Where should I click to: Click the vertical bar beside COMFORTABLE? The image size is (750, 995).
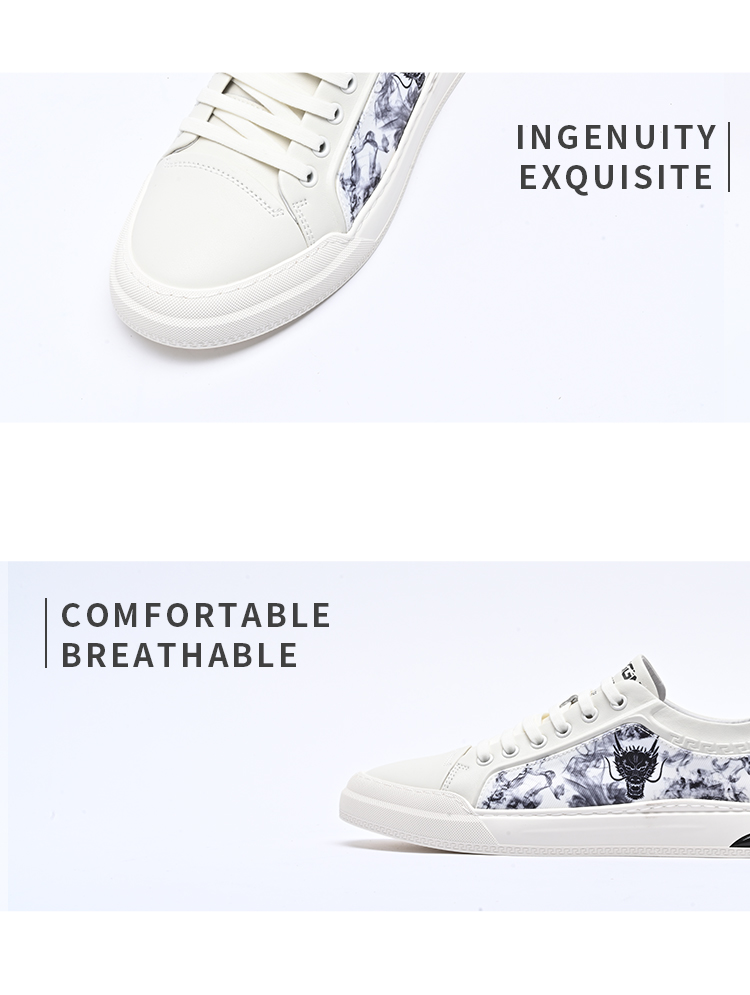pos(46,633)
